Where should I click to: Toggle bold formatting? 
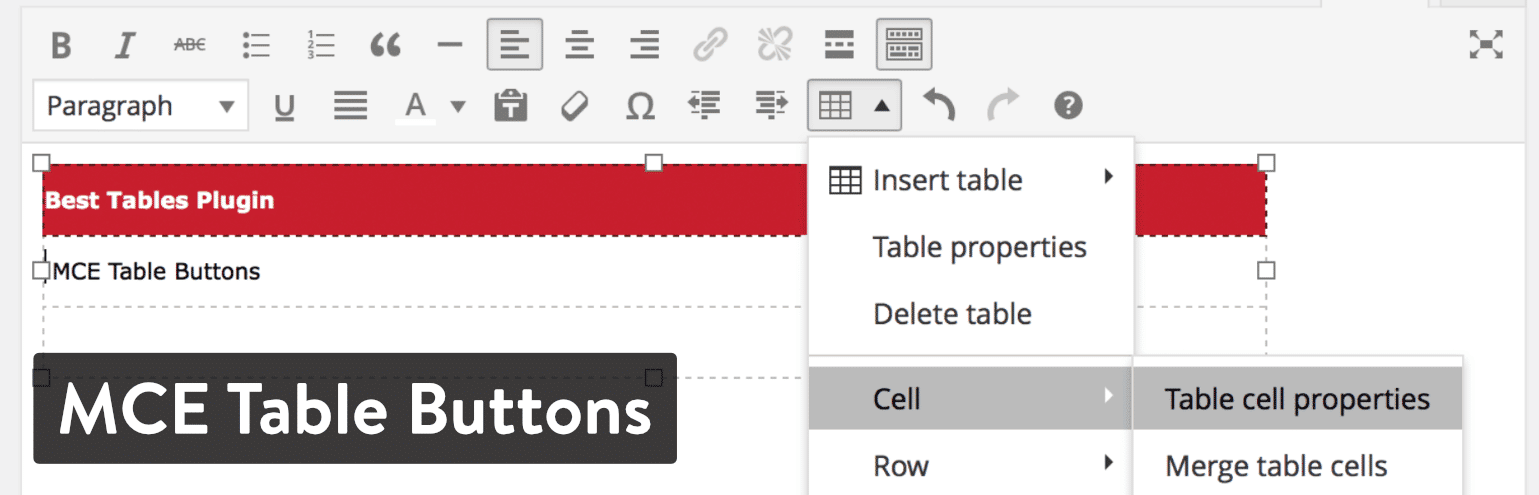[61, 45]
